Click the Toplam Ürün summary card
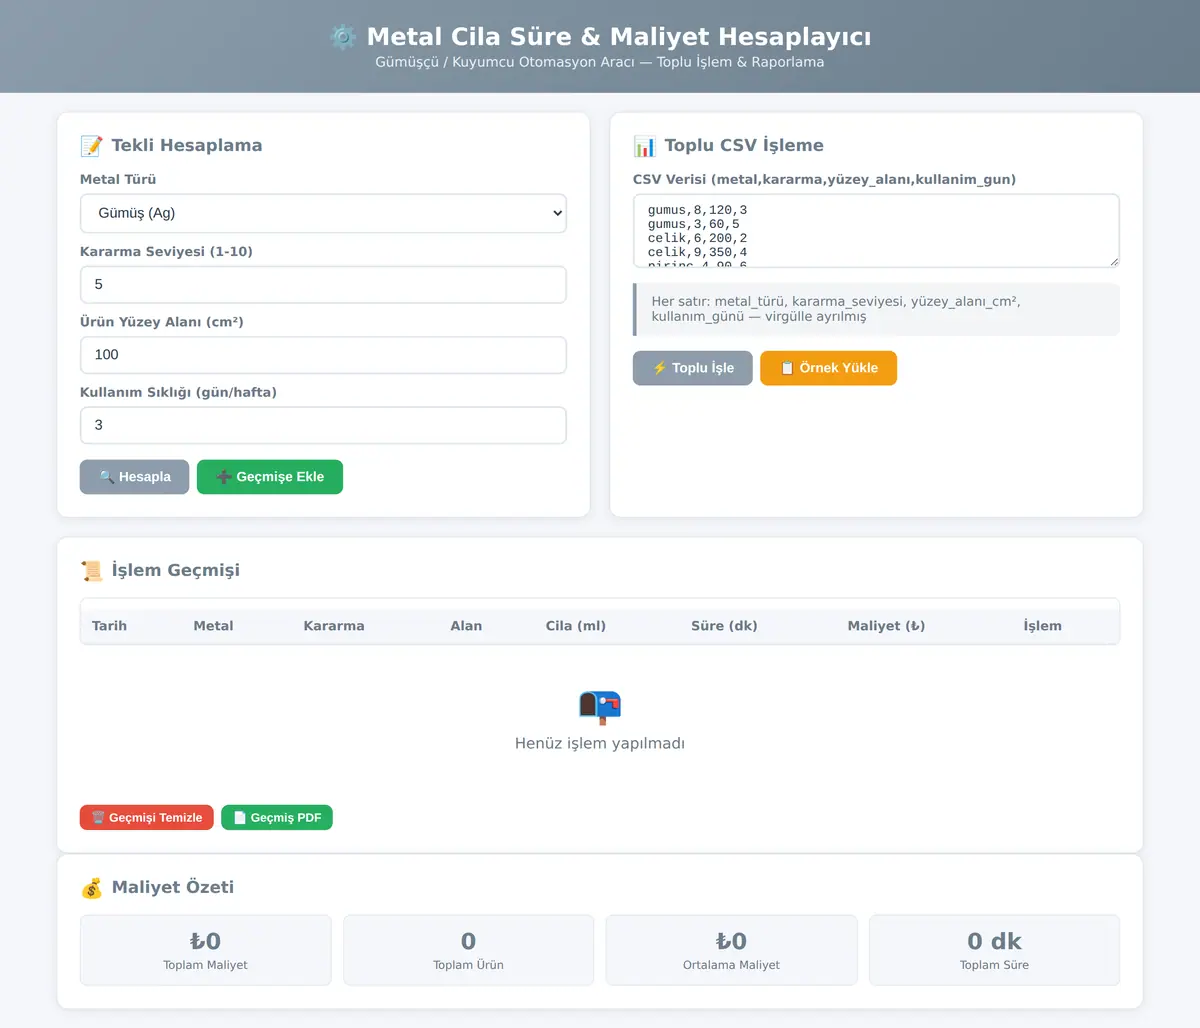 point(468,950)
